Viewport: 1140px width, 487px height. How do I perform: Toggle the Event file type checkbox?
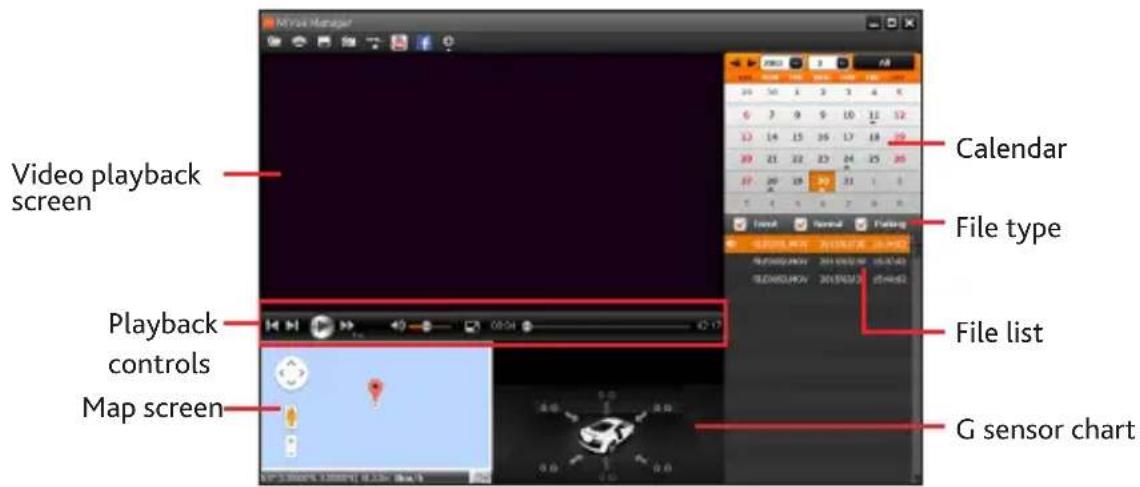[x=740, y=225]
